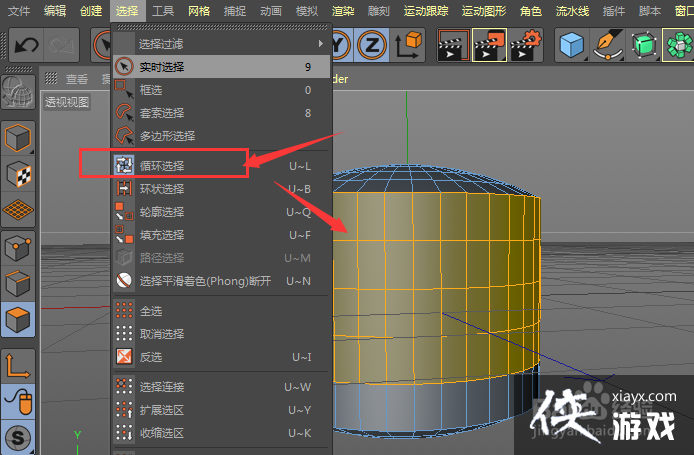This screenshot has height=455, width=694.
Task: Toggle the Y axis lock button
Action: coord(340,45)
